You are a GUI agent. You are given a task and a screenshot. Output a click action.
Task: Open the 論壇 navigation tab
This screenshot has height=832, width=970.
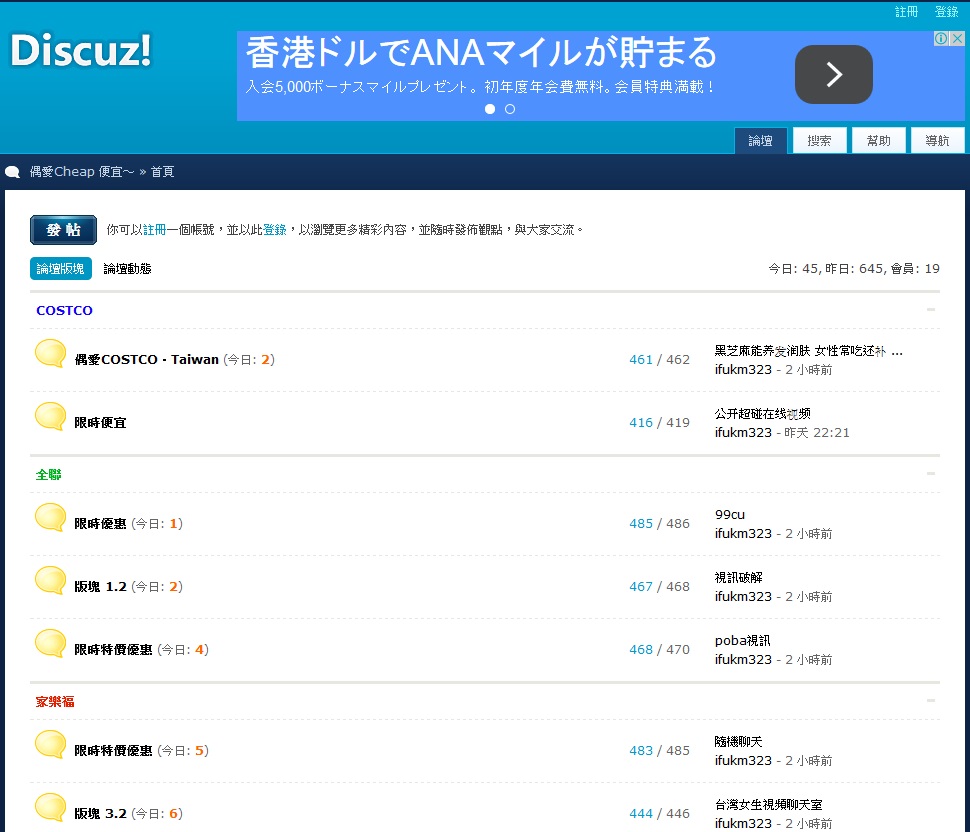click(x=760, y=140)
